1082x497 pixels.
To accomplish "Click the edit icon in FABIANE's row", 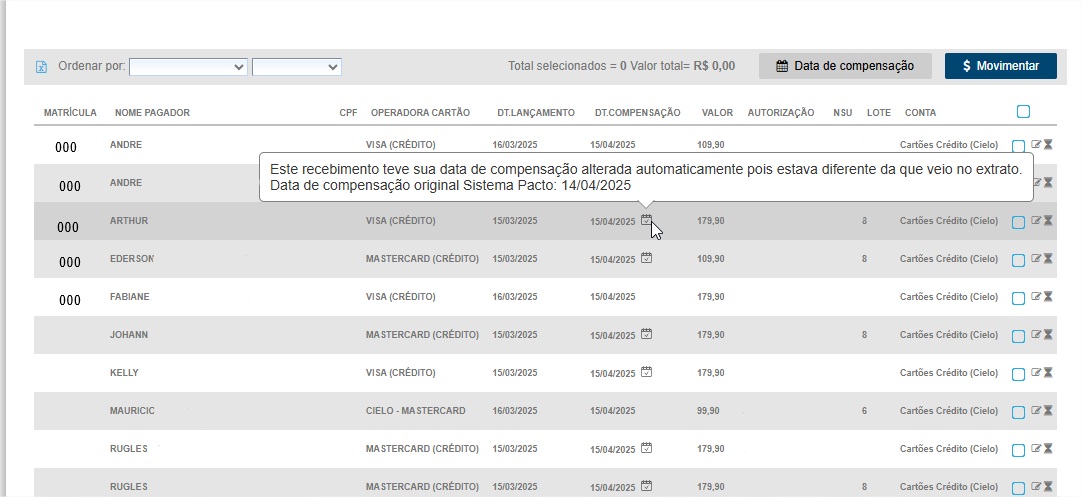I will pos(1036,297).
